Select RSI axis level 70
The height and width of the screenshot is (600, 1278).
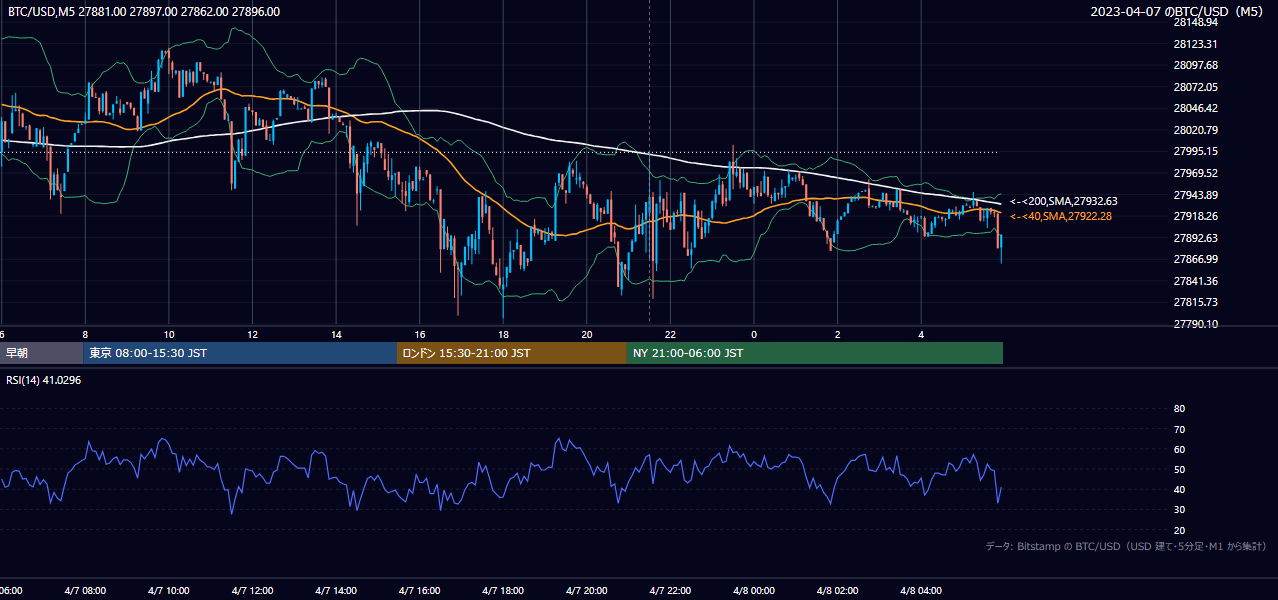click(x=1179, y=429)
